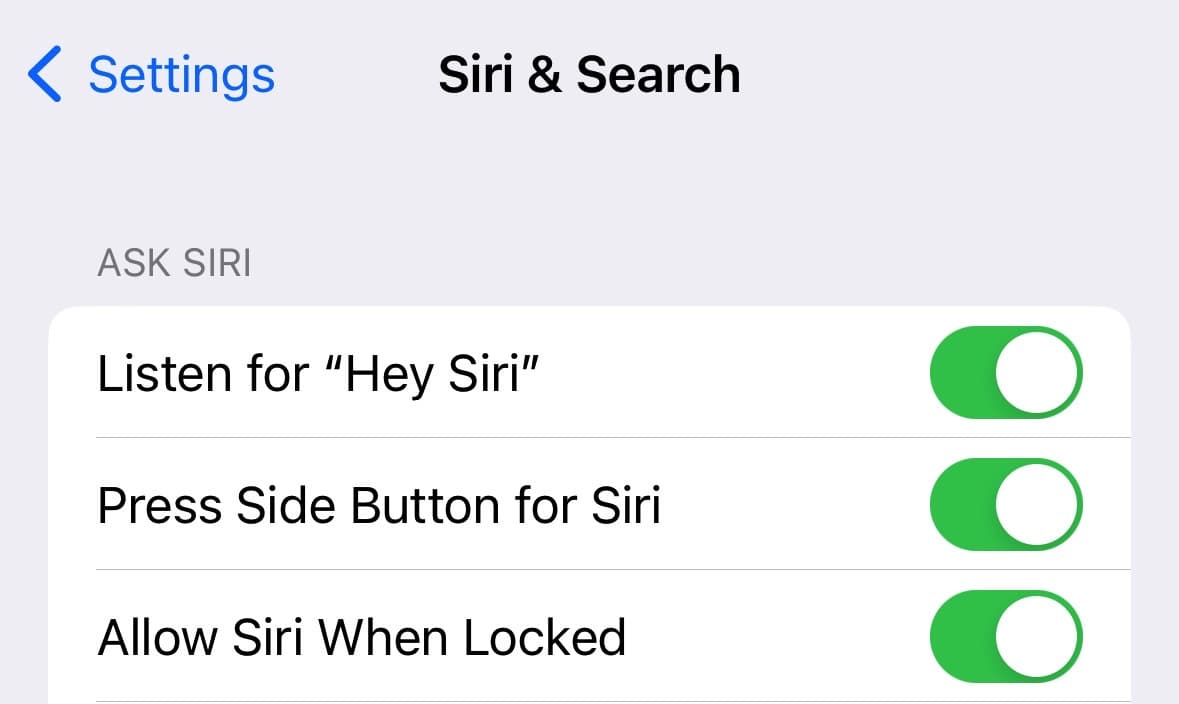
Task: Click the green track of the Hey Siri switch
Action: 962,372
